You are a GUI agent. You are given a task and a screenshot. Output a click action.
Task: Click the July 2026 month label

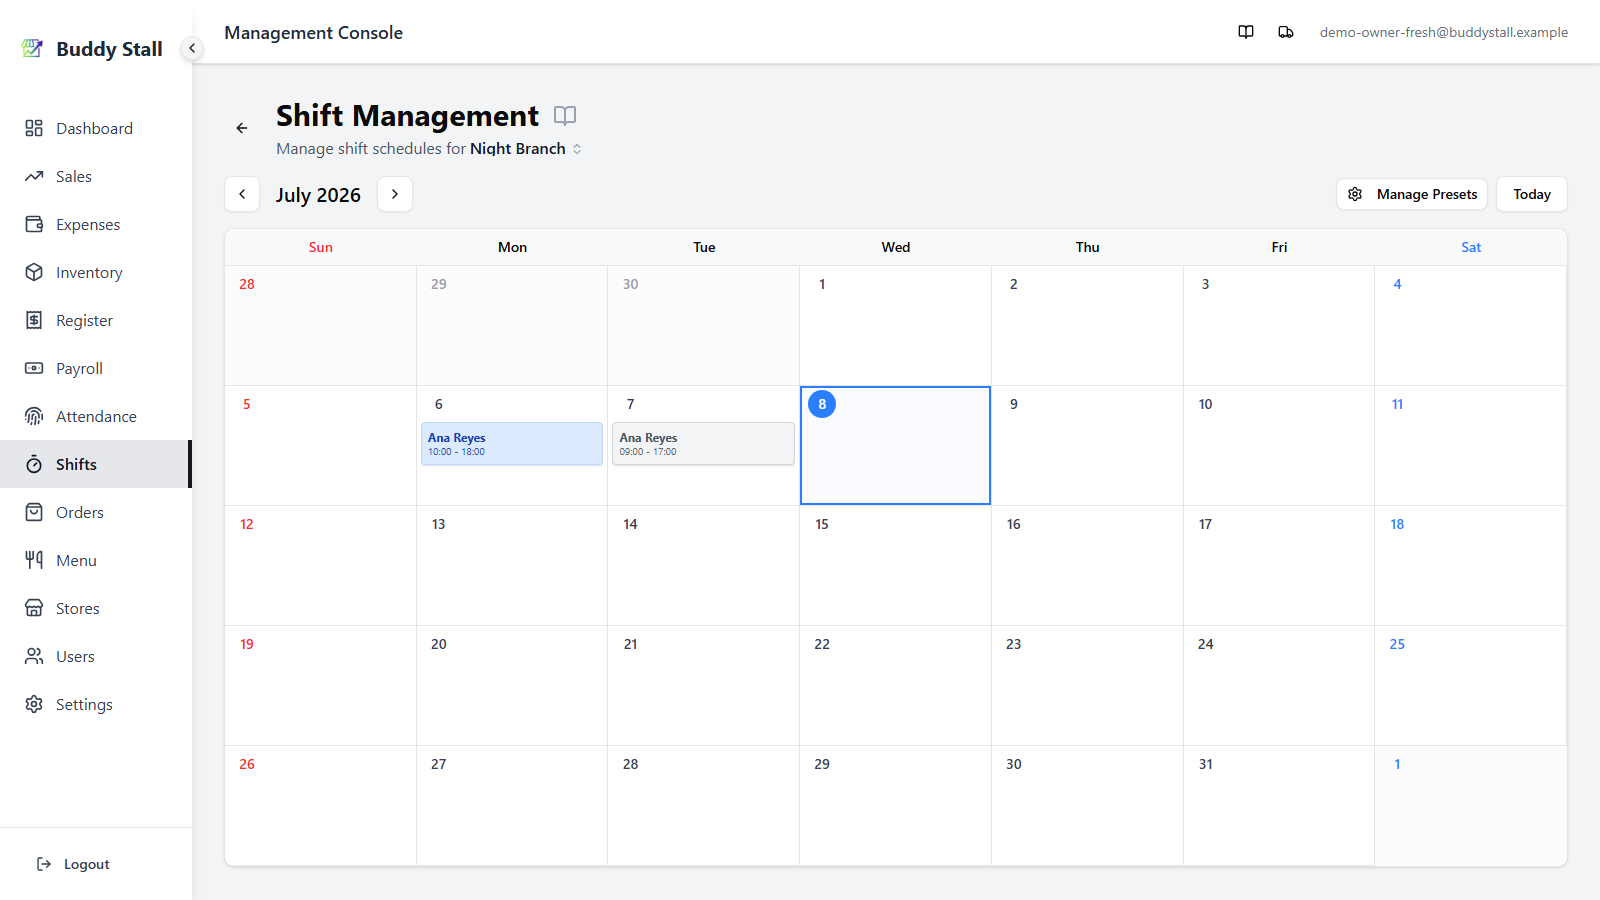[318, 195]
